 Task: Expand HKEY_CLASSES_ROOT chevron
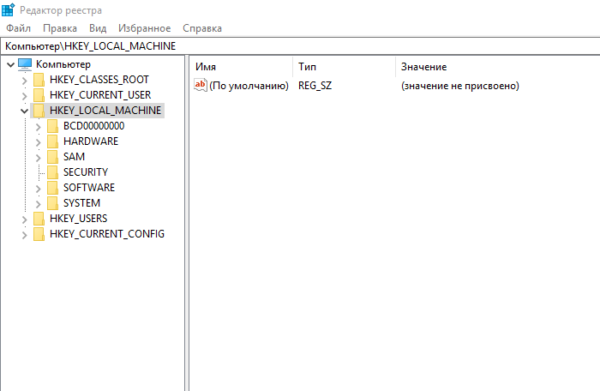coord(24,80)
